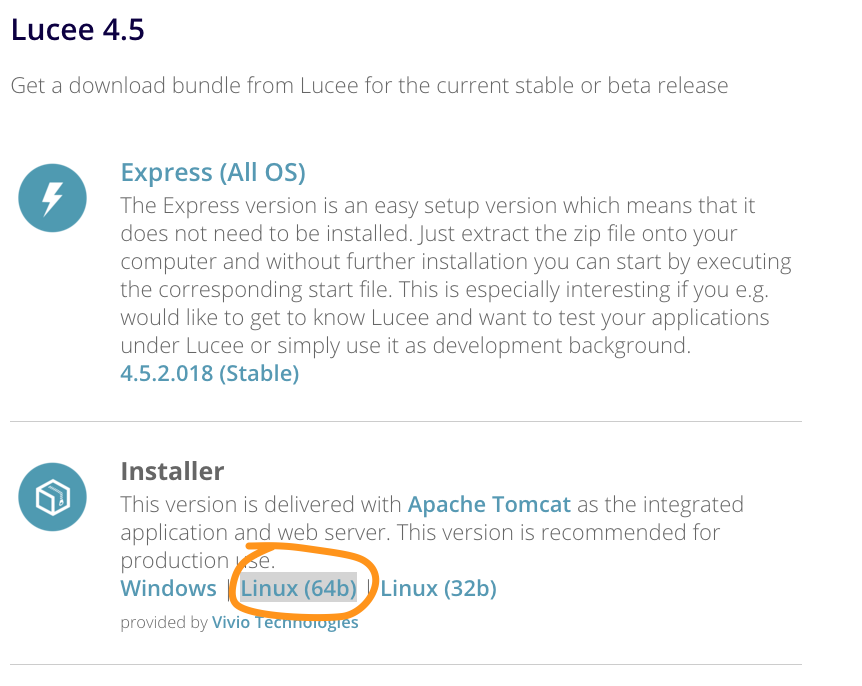The image size is (862, 686).
Task: Click the Express version description paragraph
Action: [456, 275]
